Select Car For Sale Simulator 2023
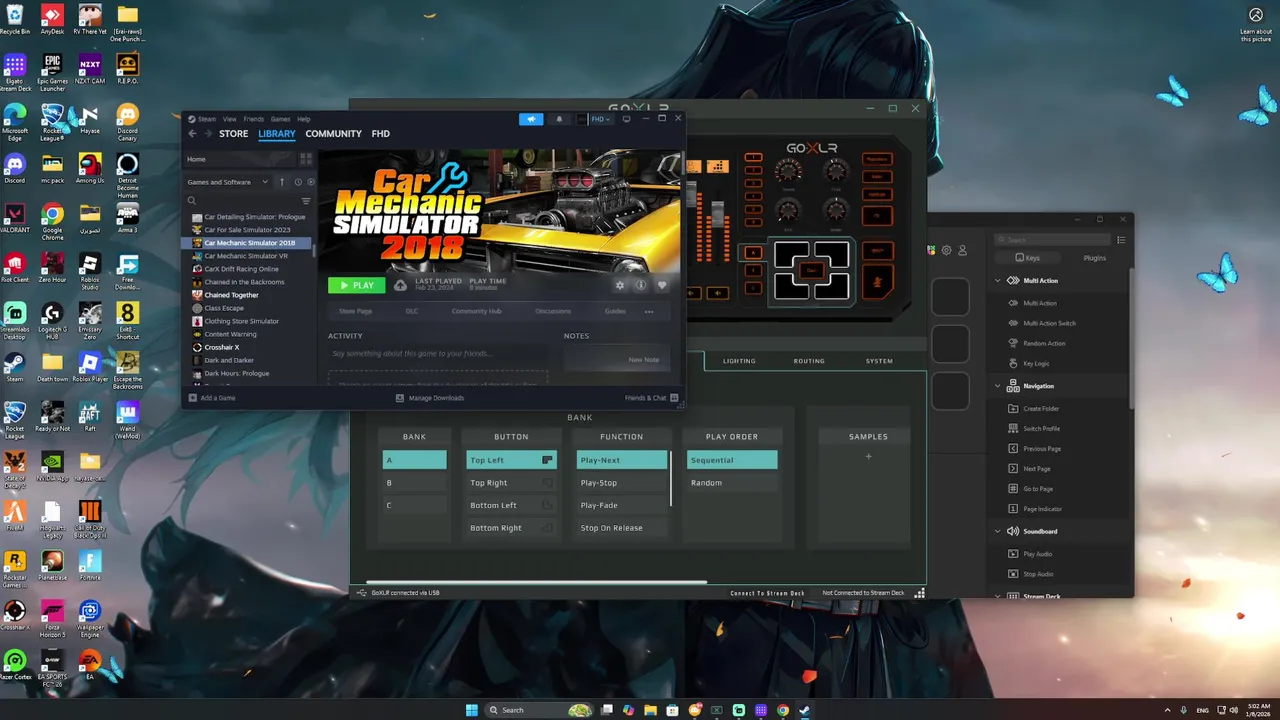 (247, 230)
